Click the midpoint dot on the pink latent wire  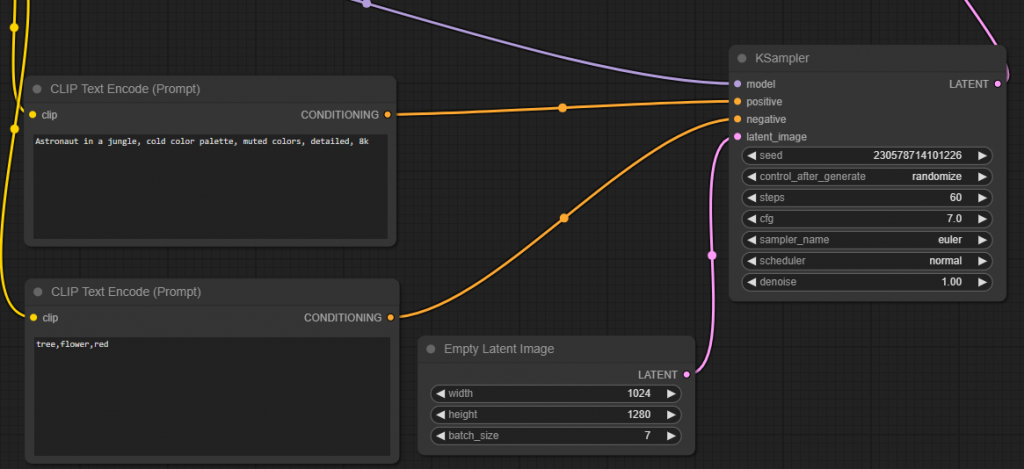(x=712, y=255)
